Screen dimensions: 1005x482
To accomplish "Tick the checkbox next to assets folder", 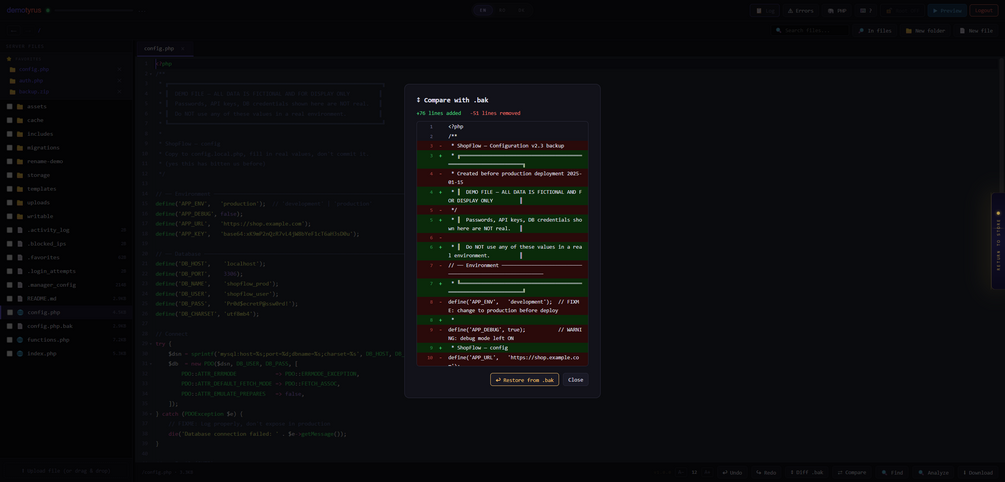I will point(10,106).
